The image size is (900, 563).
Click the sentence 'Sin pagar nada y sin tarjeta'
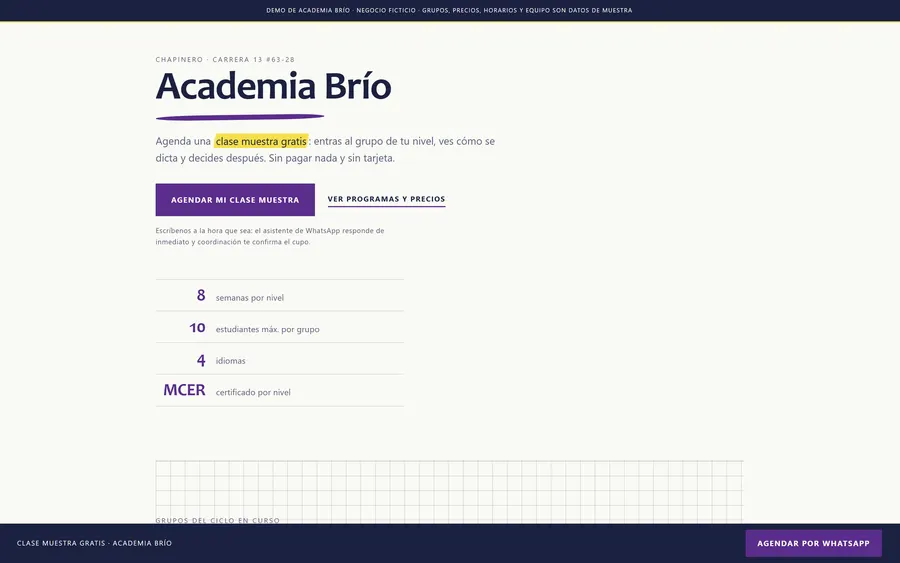click(x=332, y=158)
